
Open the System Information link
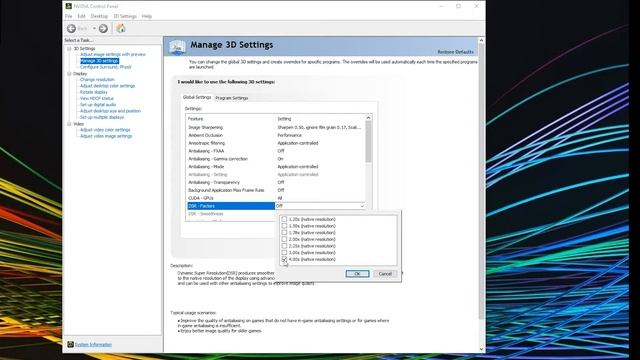[x=93, y=344]
